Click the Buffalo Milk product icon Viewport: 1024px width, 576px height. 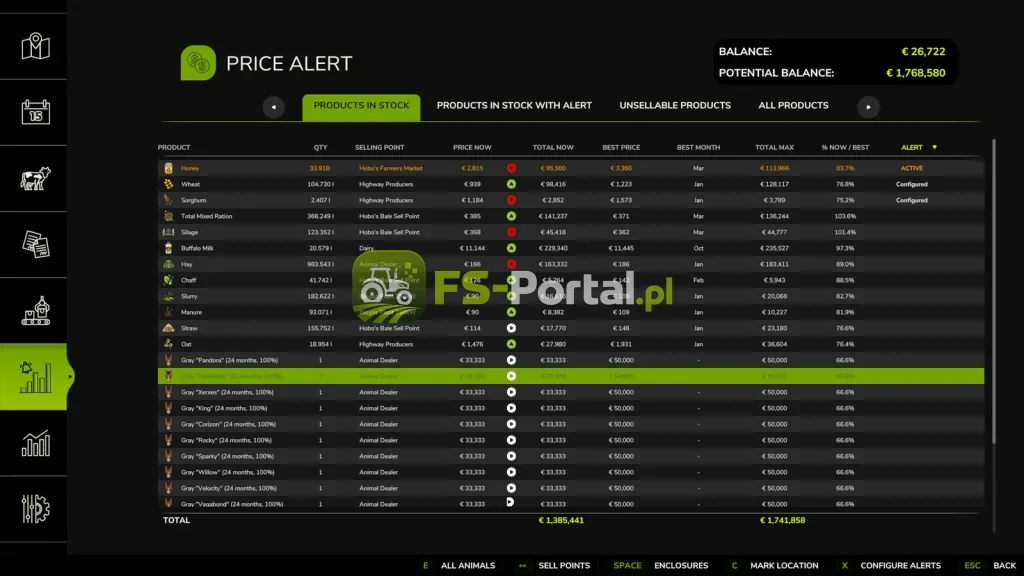tap(168, 248)
